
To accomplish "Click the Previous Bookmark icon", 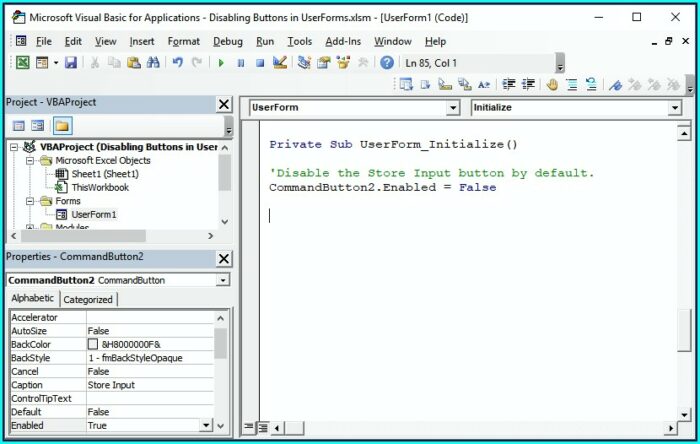I will (x=654, y=84).
